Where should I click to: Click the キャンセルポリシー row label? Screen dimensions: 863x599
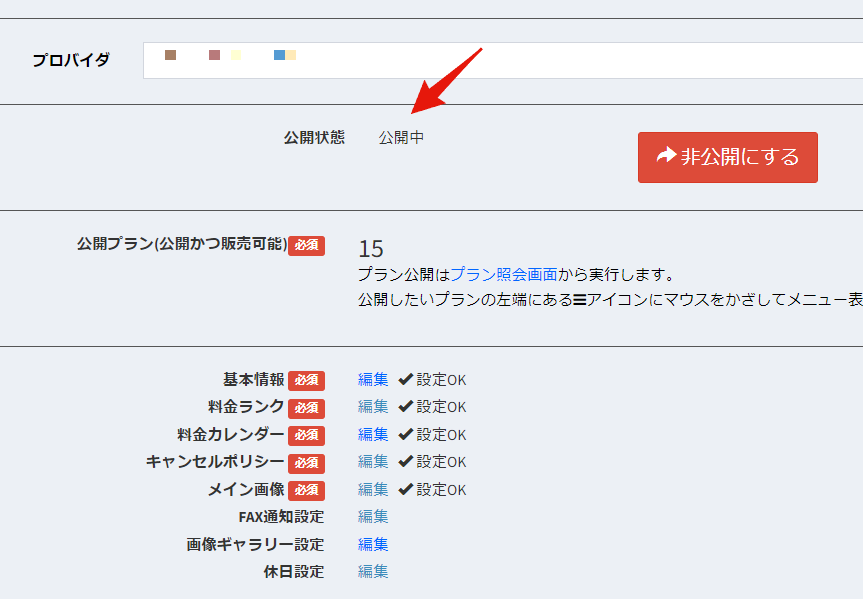click(x=215, y=461)
